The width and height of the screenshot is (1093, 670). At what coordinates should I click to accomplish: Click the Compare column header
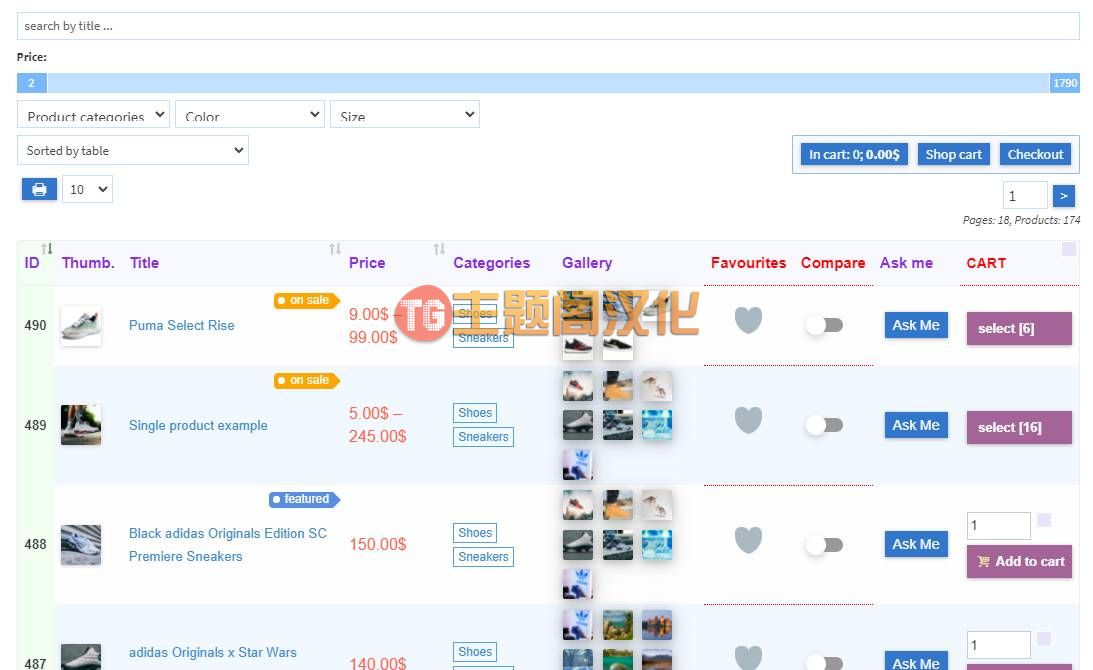tap(832, 263)
